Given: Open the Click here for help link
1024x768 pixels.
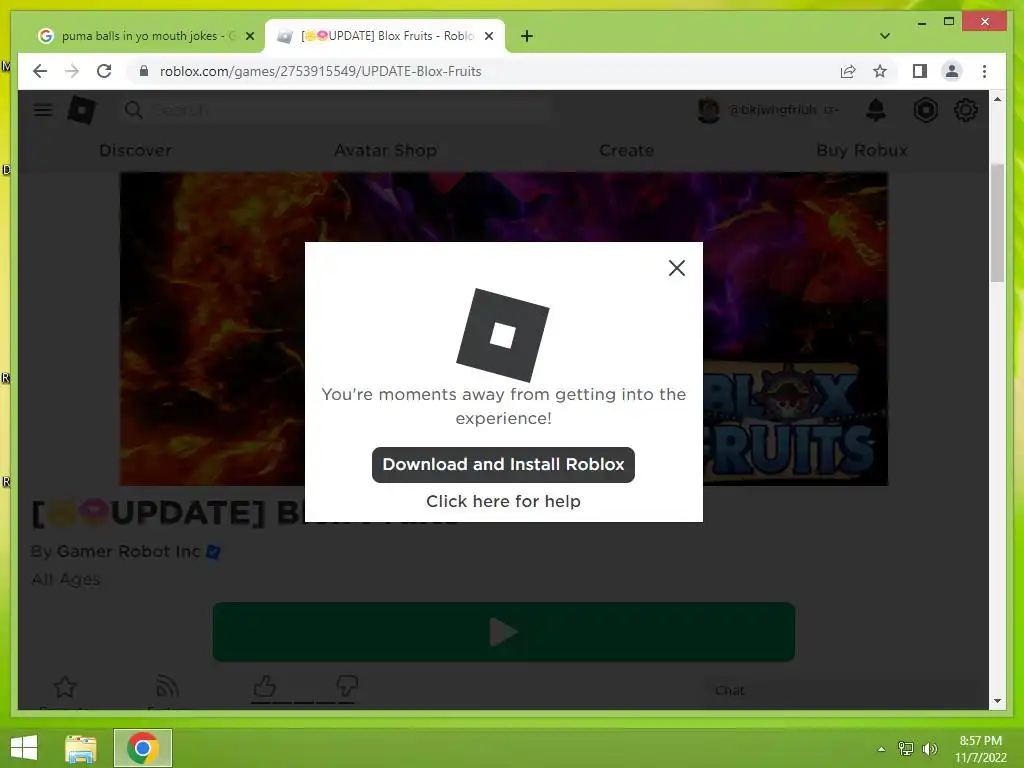Looking at the screenshot, I should (503, 501).
